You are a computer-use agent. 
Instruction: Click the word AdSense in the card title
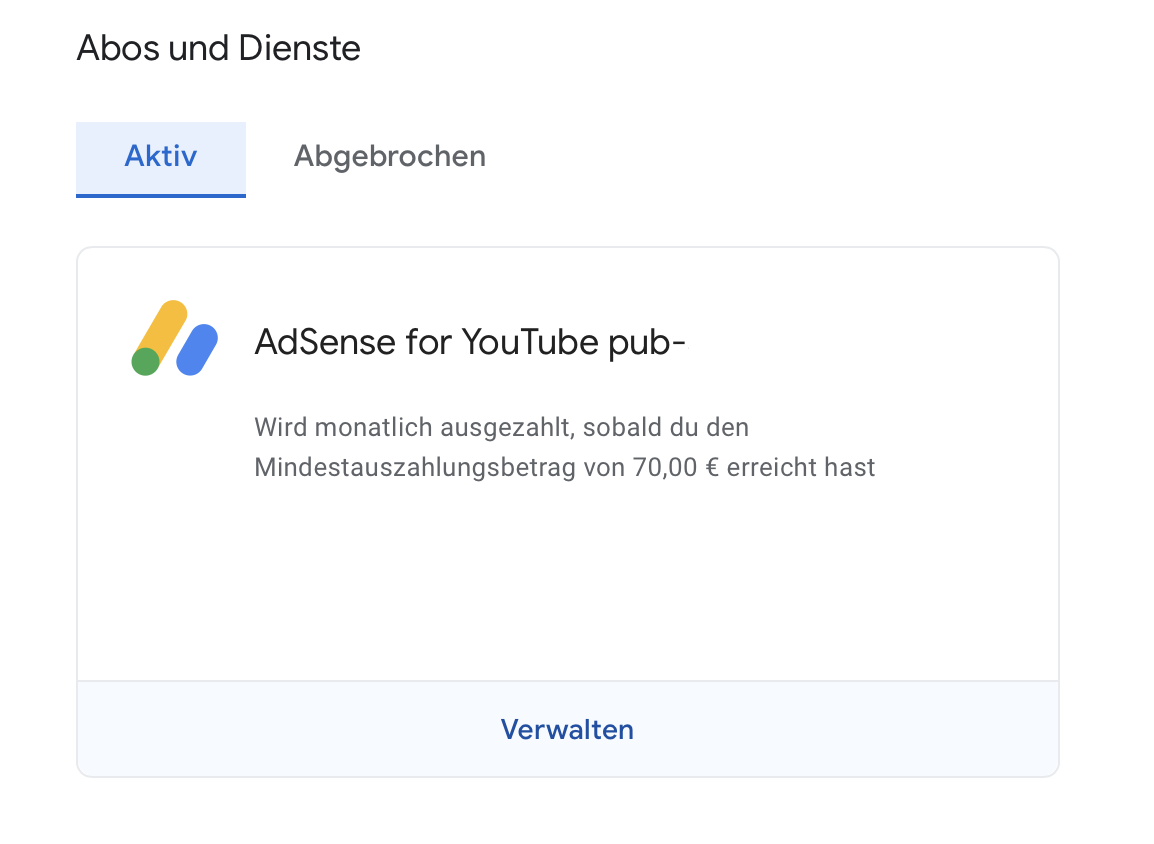325,343
